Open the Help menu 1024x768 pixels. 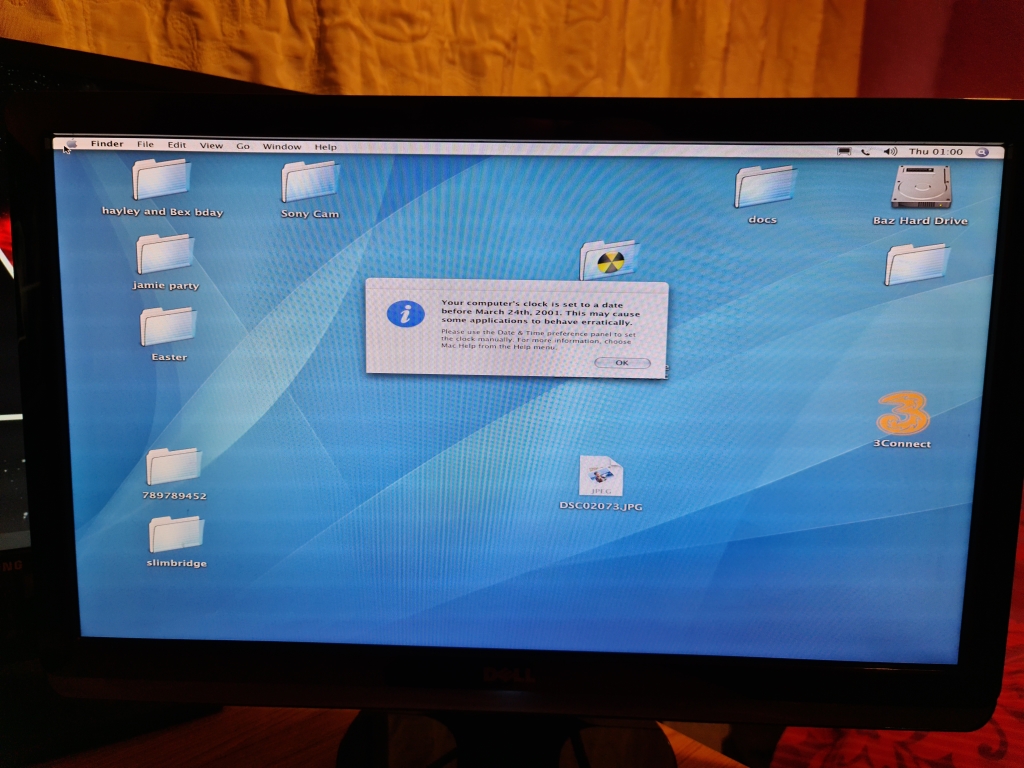[x=326, y=147]
